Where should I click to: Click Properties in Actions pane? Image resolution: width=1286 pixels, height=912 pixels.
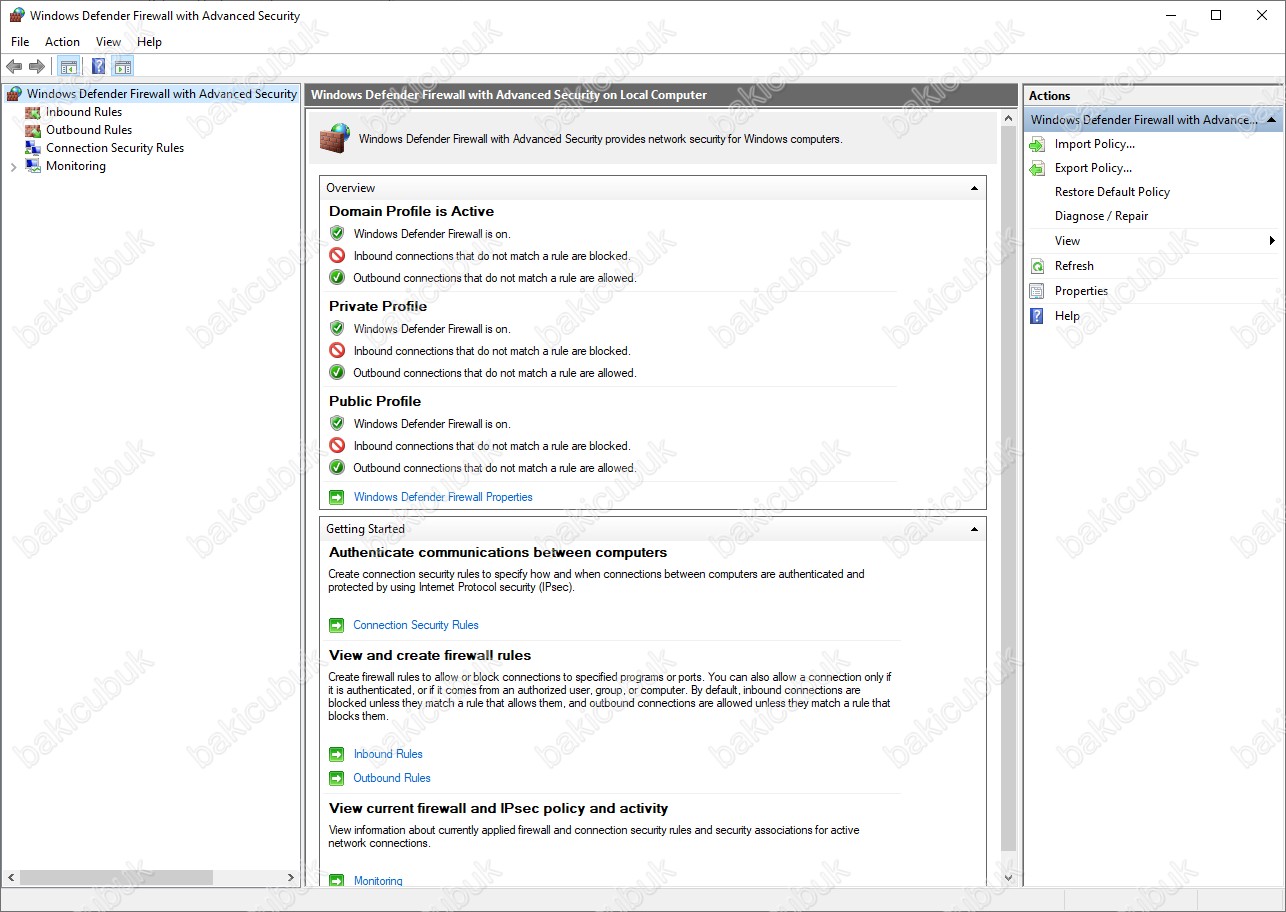(1081, 291)
